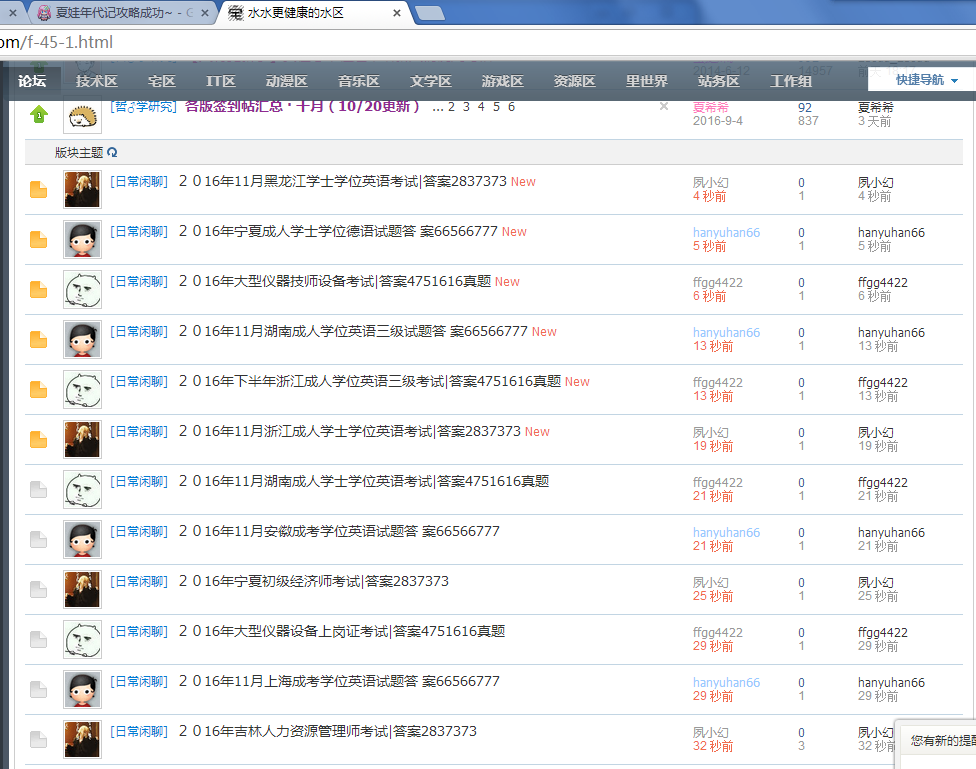Click the hedgehog avatar of pinned thread
Image resolution: width=976 pixels, height=769 pixels.
[82, 114]
